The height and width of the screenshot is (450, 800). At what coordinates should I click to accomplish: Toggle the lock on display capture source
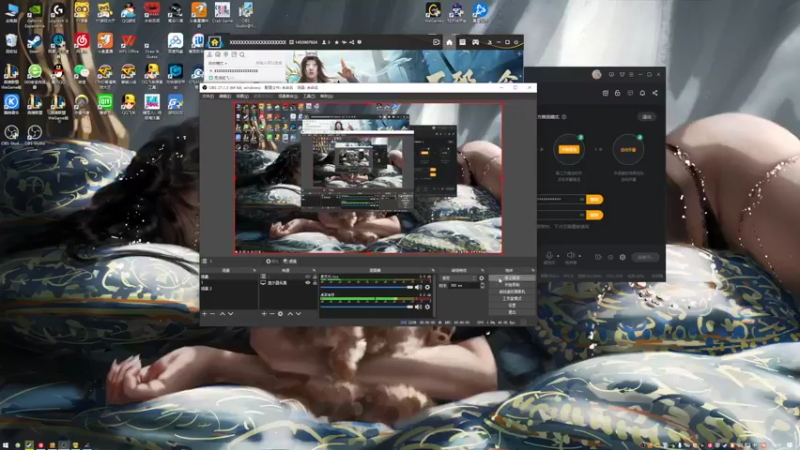click(315, 283)
